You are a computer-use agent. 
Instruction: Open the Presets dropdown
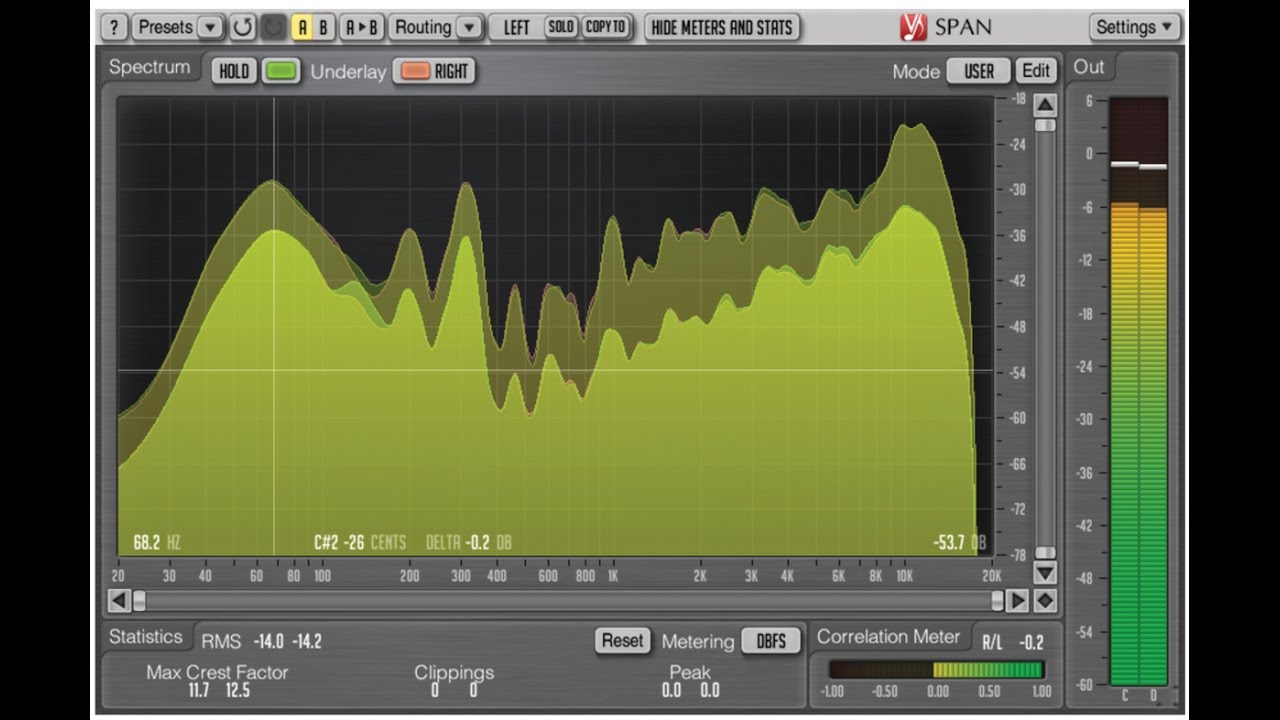tap(178, 27)
